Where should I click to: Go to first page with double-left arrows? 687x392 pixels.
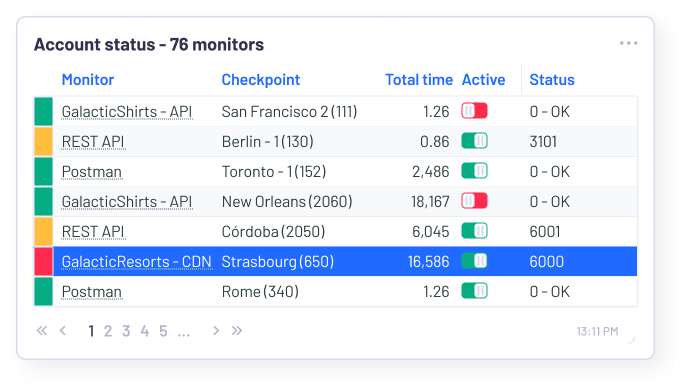[x=42, y=331]
